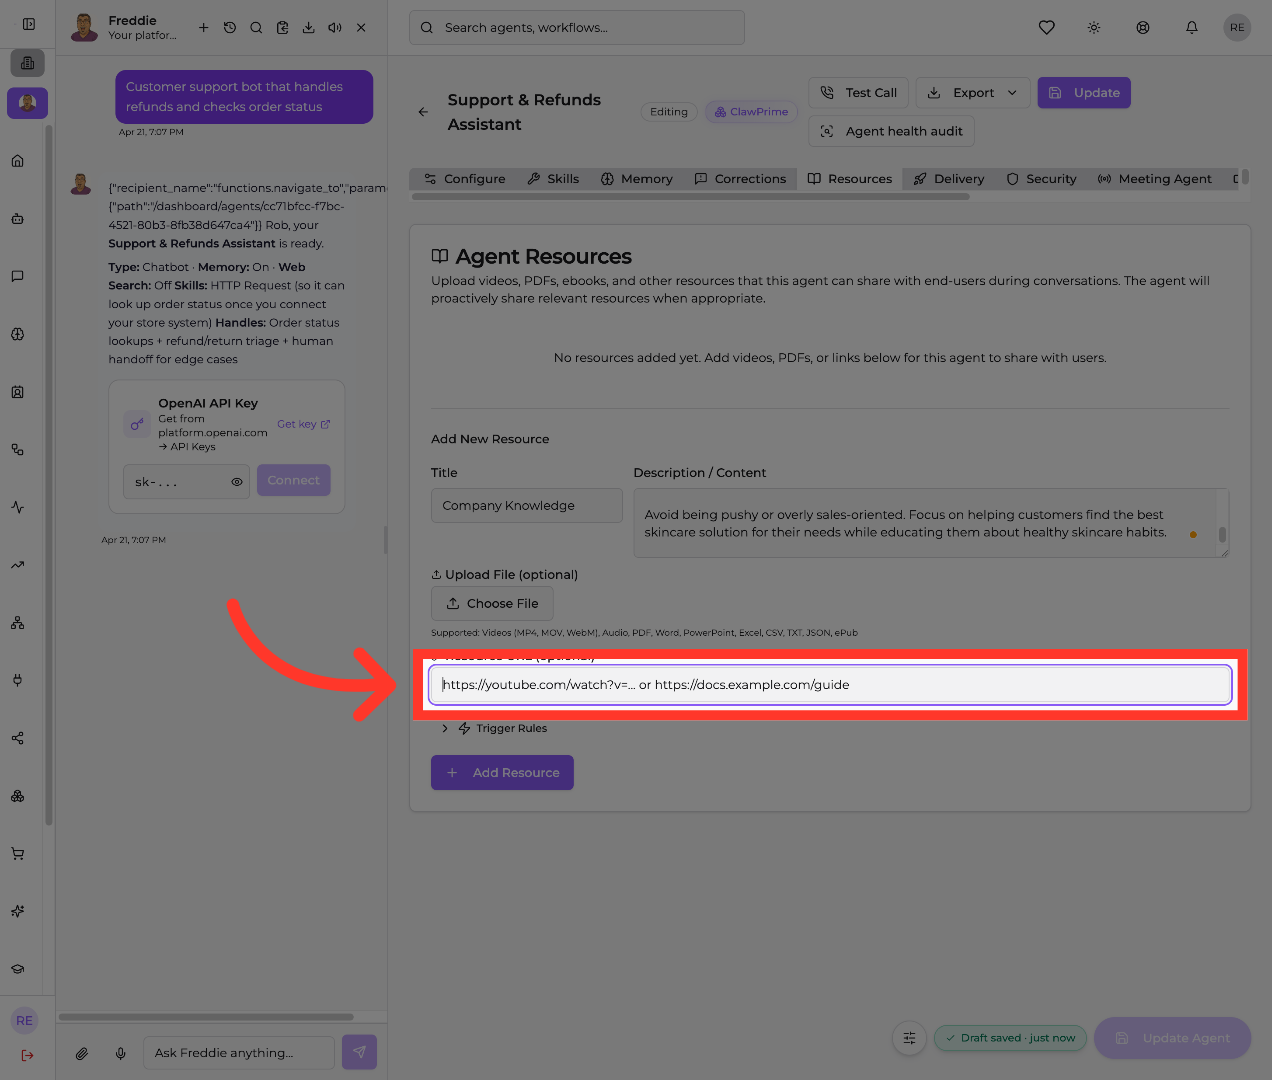The width and height of the screenshot is (1272, 1080).
Task: Switch to the Configure tab
Action: (465, 179)
